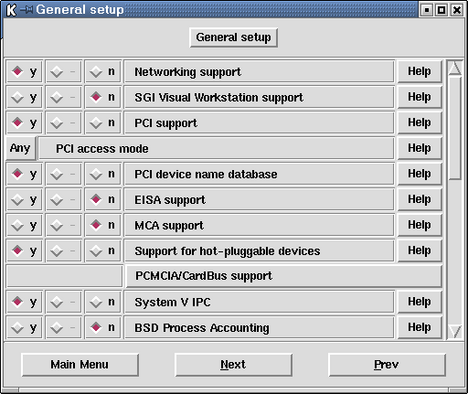
Task: Open Help for PCI device name database
Action: click(420, 174)
